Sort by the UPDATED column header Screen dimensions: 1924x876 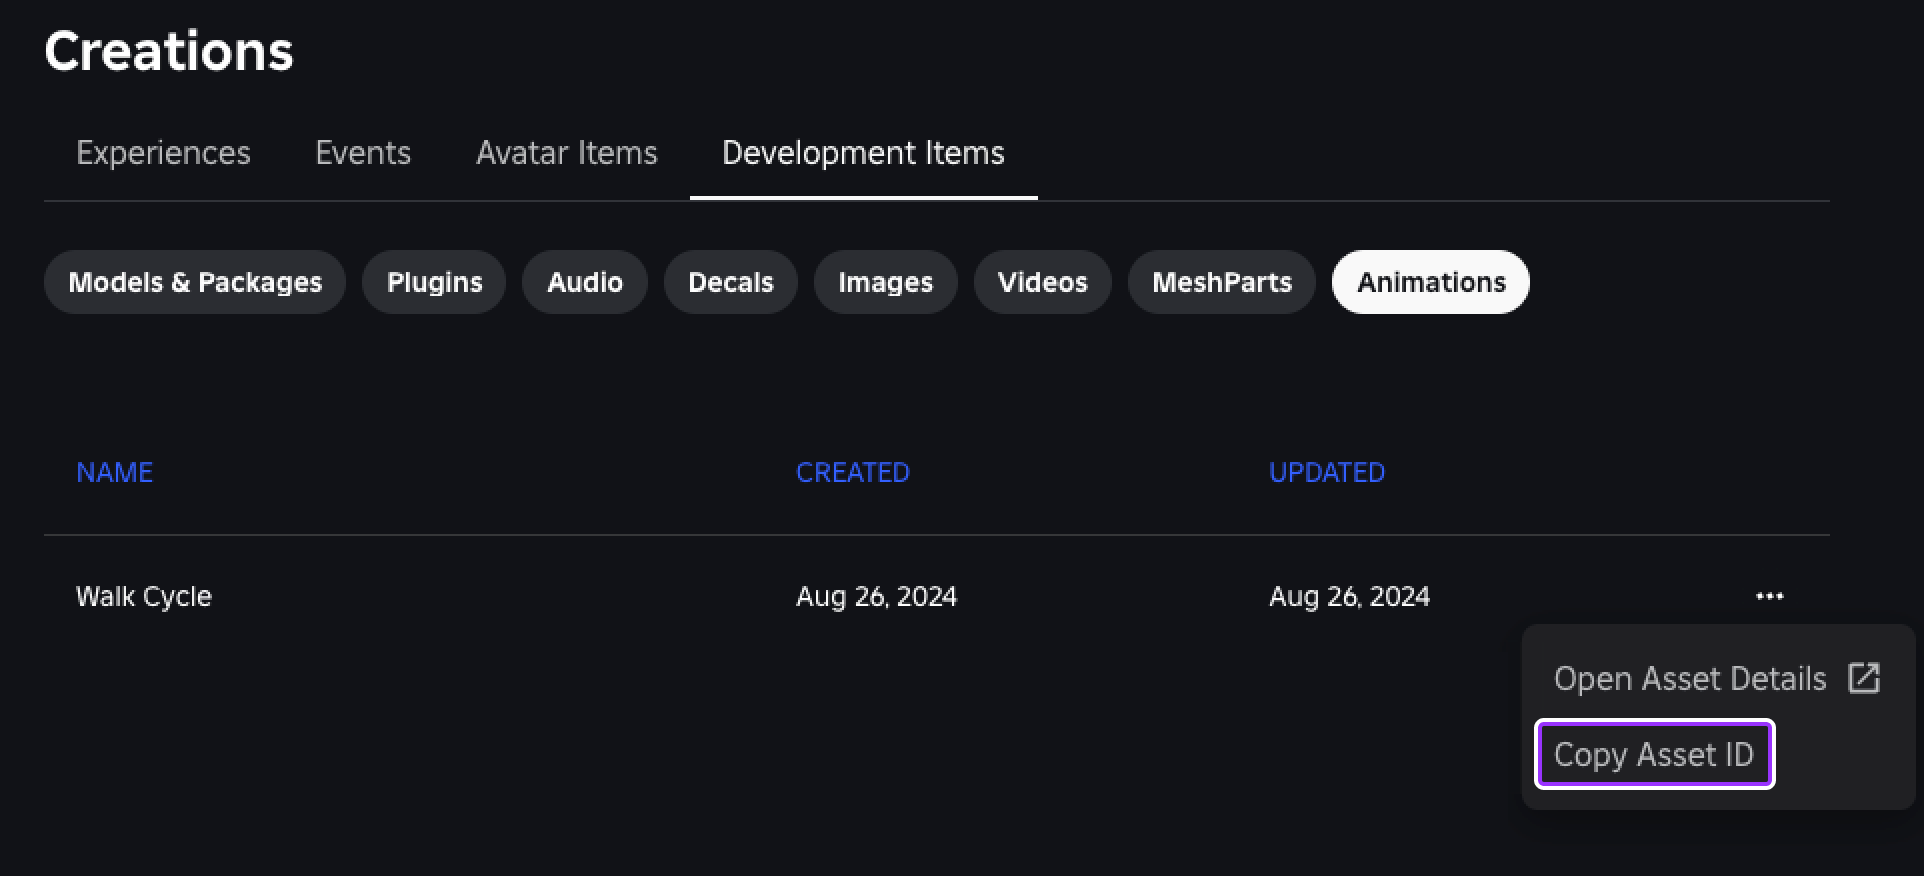pos(1327,472)
